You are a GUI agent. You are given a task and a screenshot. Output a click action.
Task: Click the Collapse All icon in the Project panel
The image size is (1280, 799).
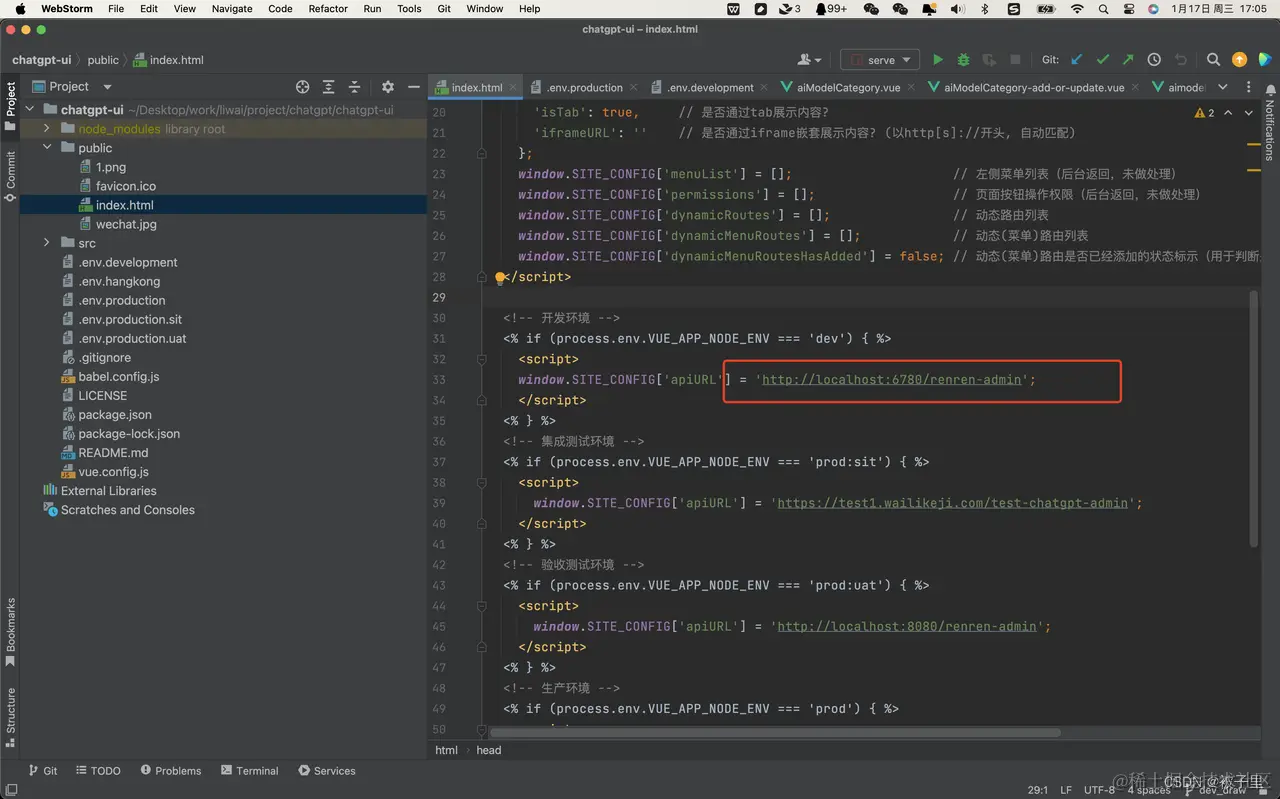(354, 87)
